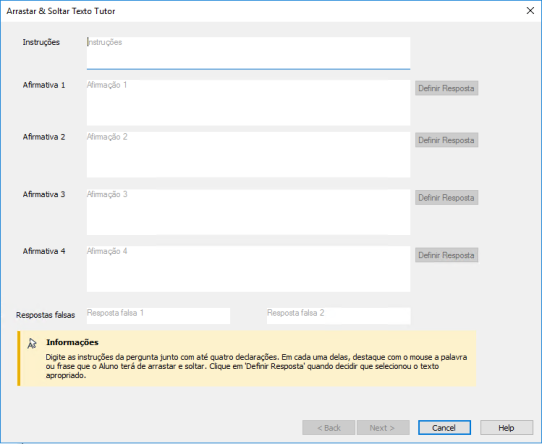Click the Resposta falsa 2 field
The height and width of the screenshot is (444, 542).
[x=339, y=316]
